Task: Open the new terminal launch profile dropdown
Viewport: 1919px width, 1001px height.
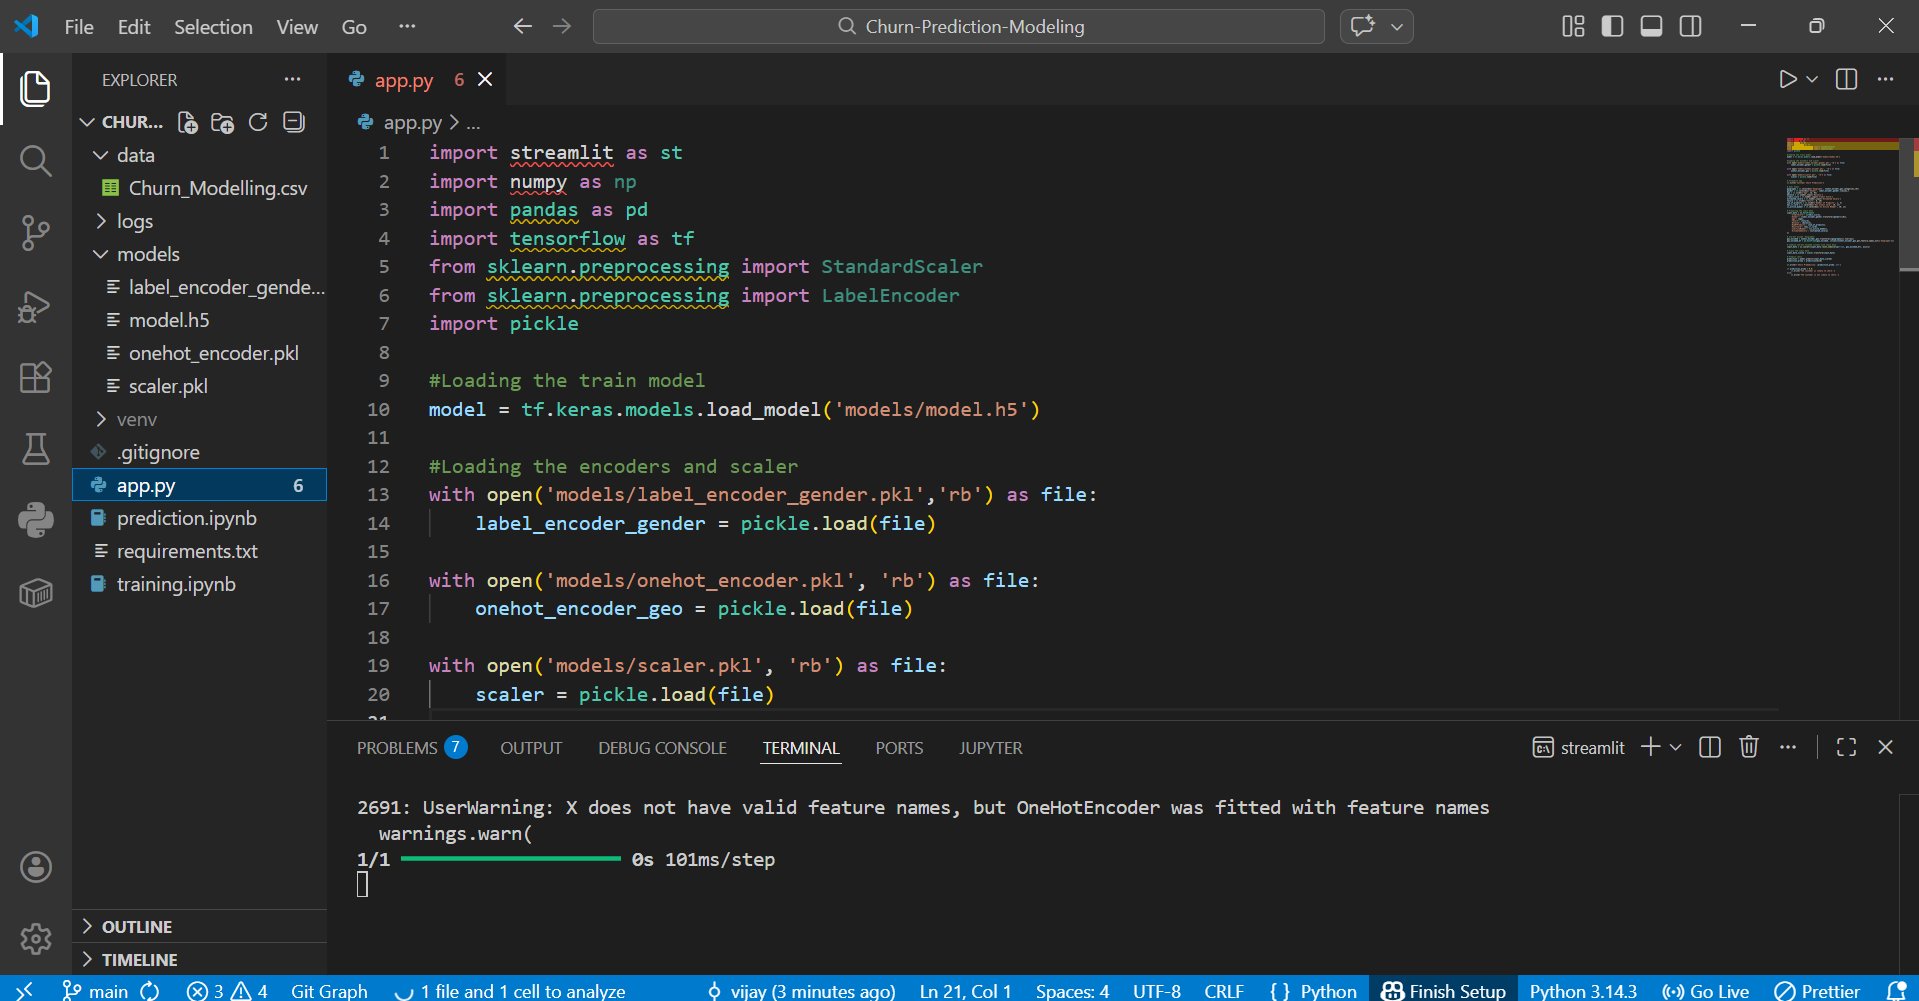Action: pyautogui.click(x=1676, y=747)
